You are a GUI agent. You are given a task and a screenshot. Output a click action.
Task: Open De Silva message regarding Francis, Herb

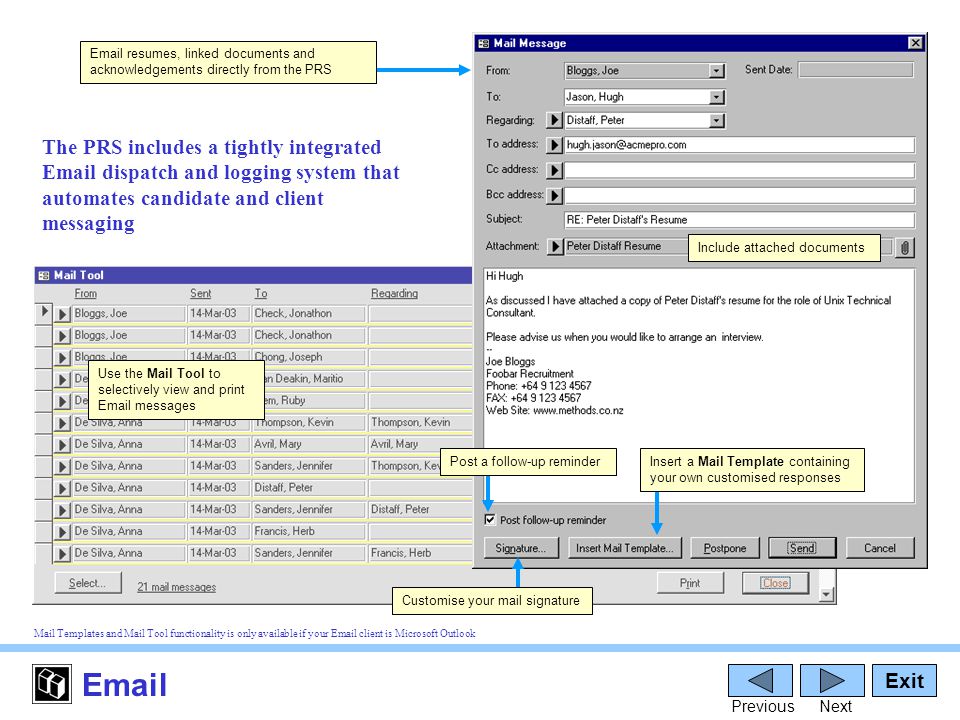click(62, 554)
